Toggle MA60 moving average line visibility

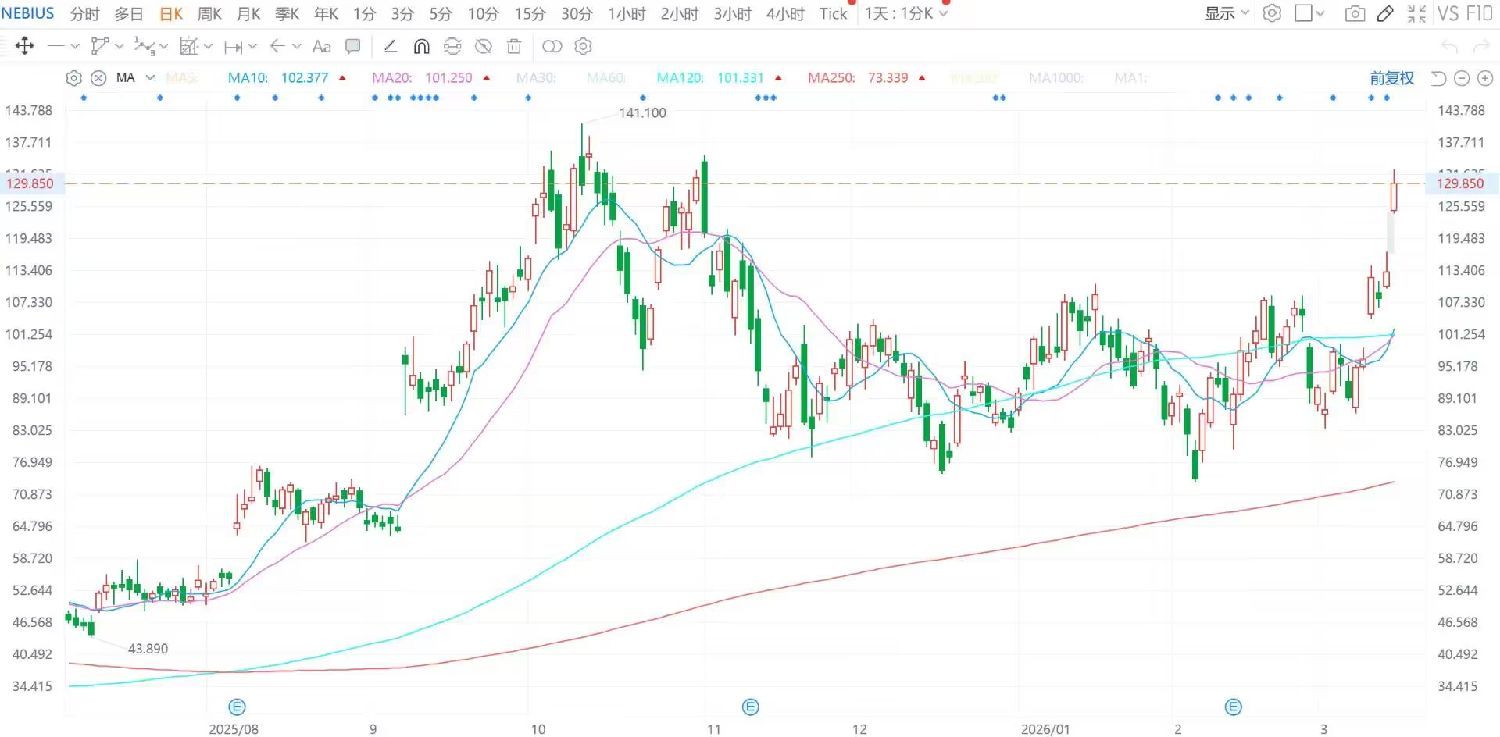click(x=600, y=78)
